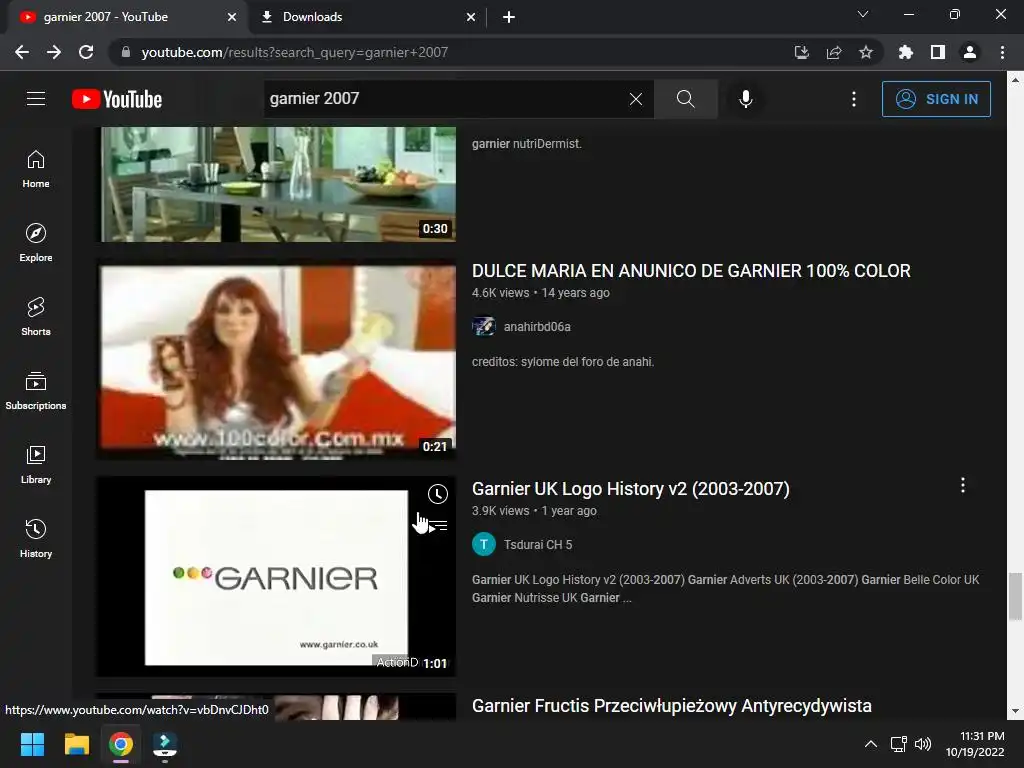Open Garnier UK Logo History v2 video title
Screen dimensions: 1024x768
click(631, 489)
